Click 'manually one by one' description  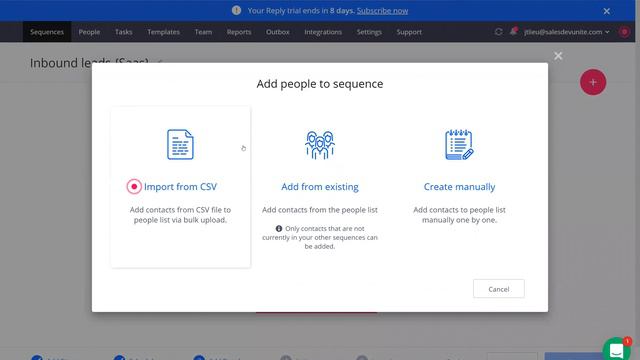tap(459, 220)
